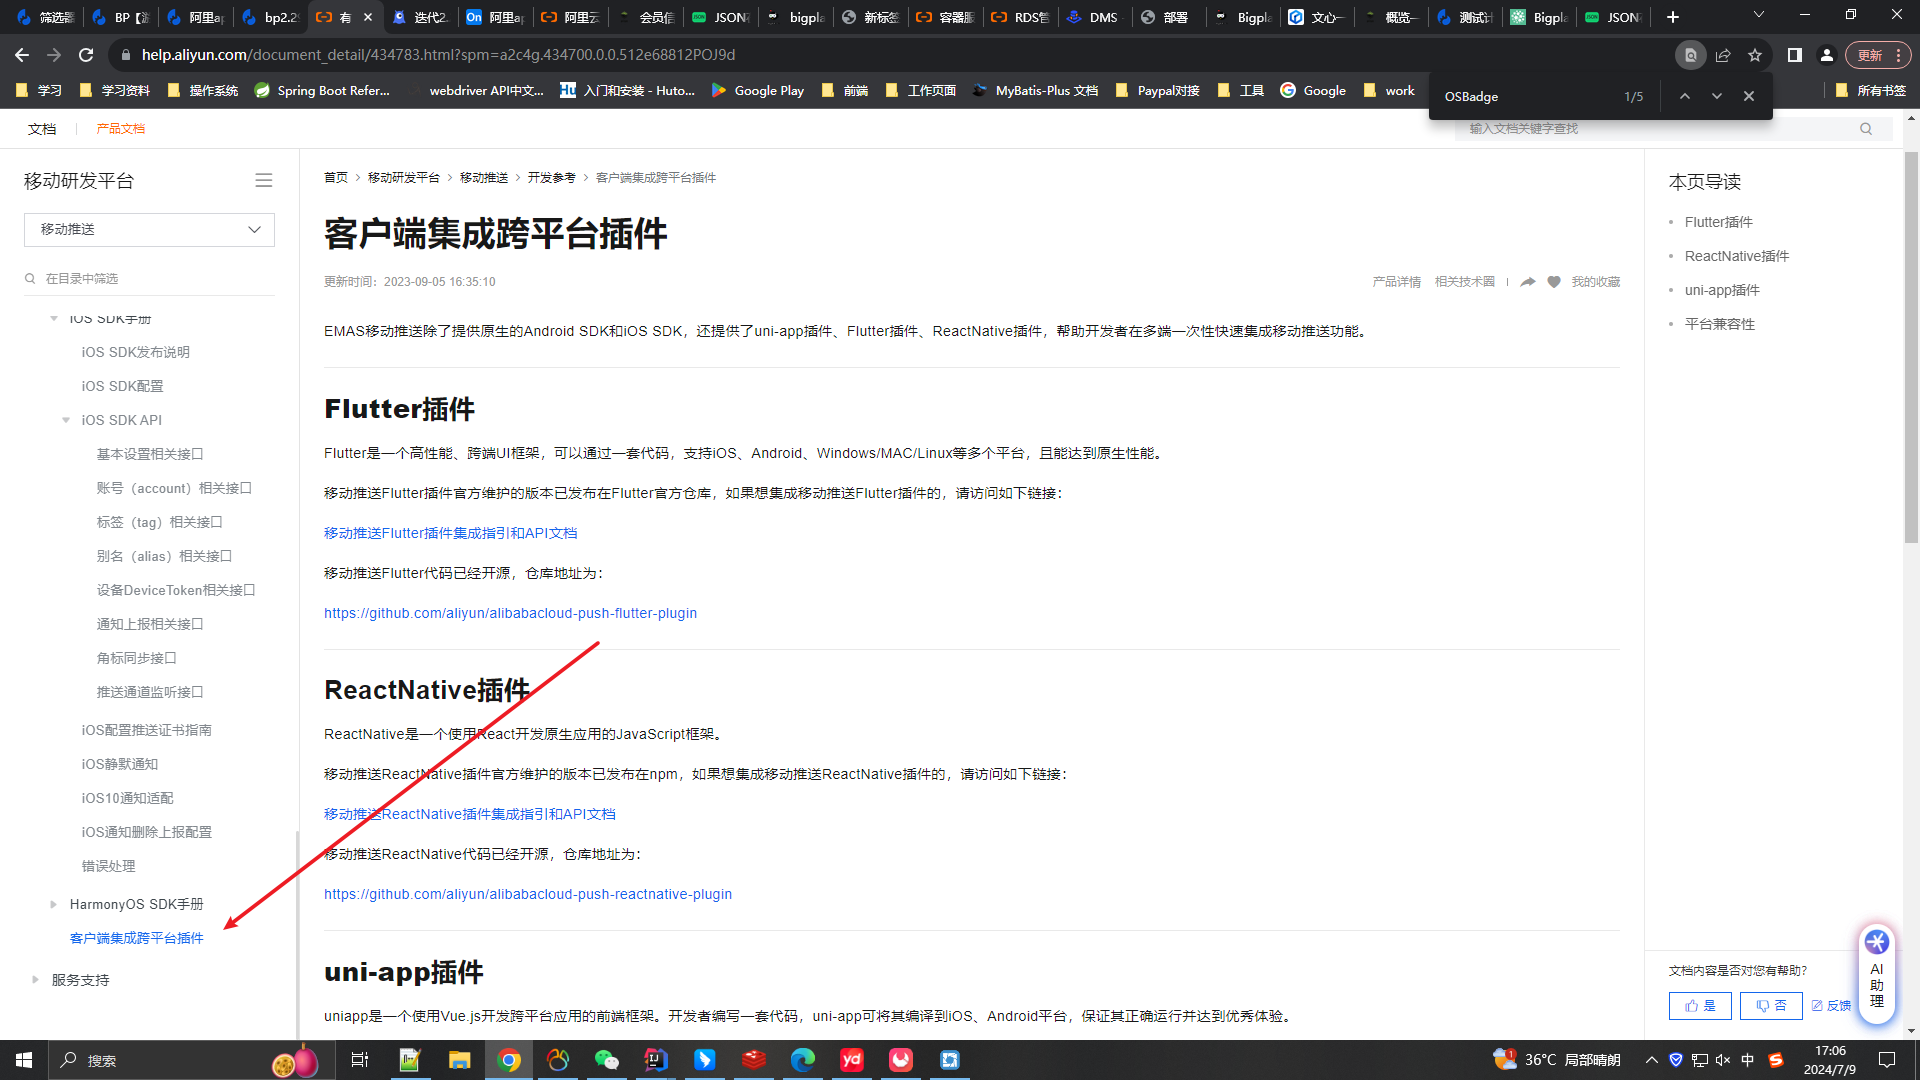This screenshot has width=1920, height=1080.
Task: Click the 是 helpful feedback button
Action: (x=1700, y=1006)
